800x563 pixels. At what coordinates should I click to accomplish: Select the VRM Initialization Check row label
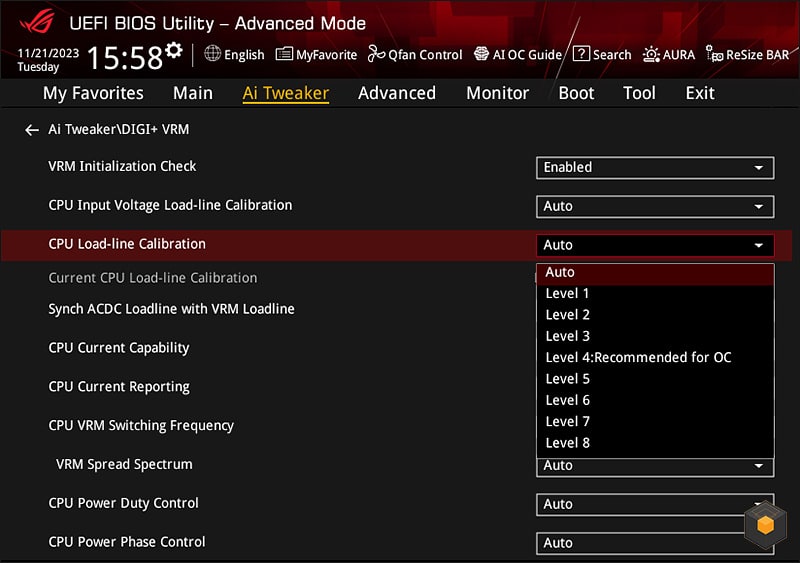pyautogui.click(x=122, y=166)
